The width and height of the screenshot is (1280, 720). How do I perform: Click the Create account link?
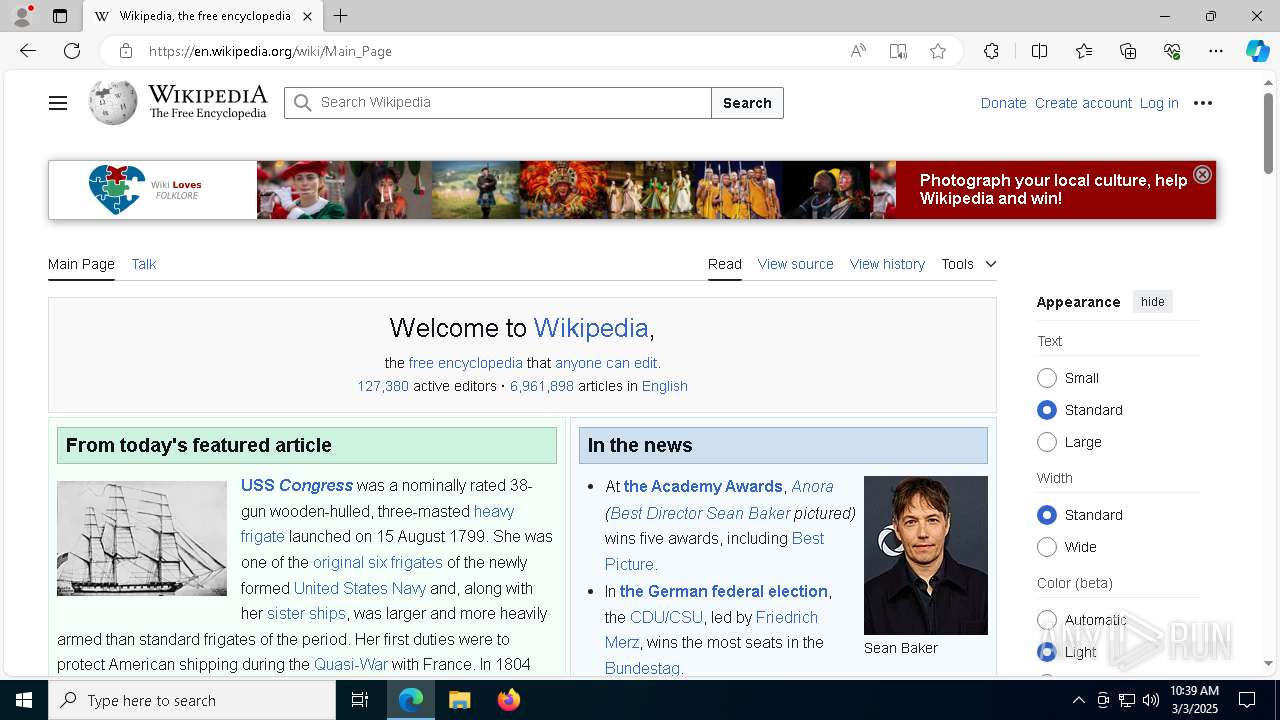(1083, 103)
